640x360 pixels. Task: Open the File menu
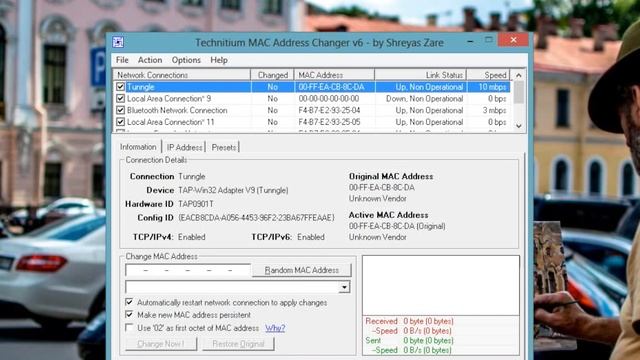(x=122, y=60)
